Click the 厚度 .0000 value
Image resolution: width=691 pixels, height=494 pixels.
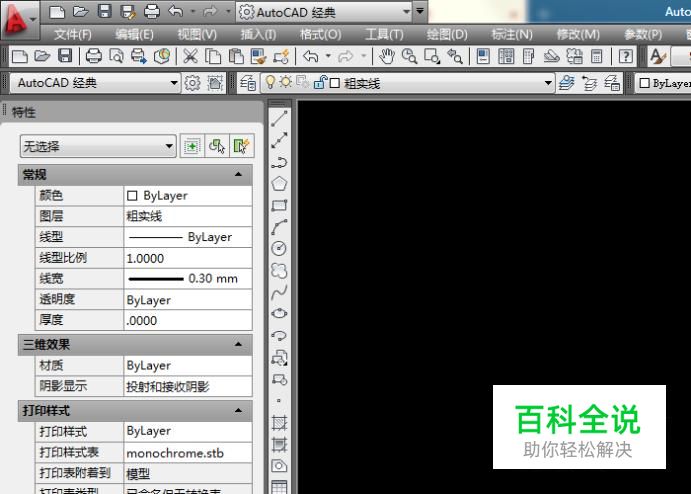pos(188,320)
